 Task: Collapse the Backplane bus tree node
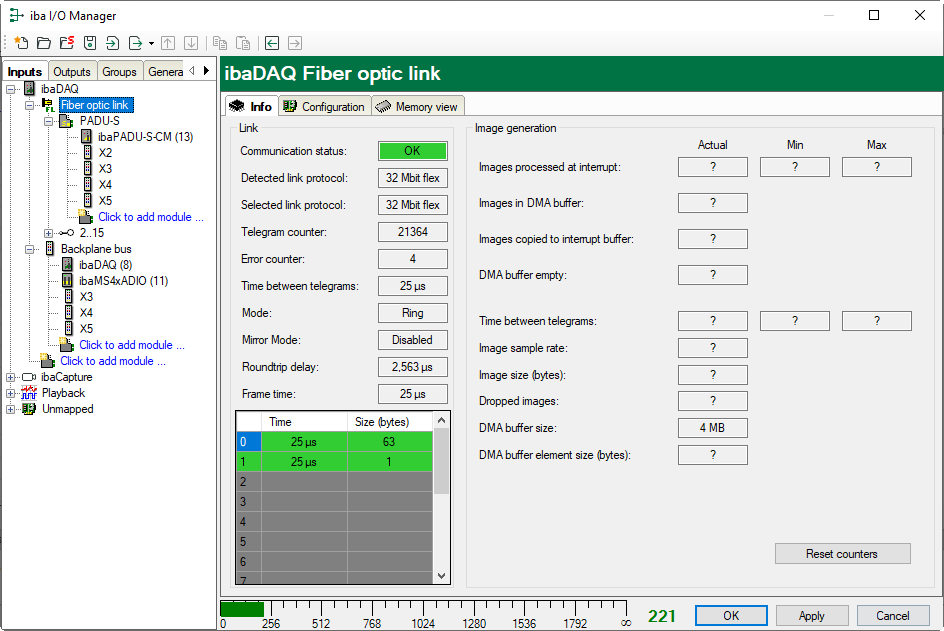[30, 249]
